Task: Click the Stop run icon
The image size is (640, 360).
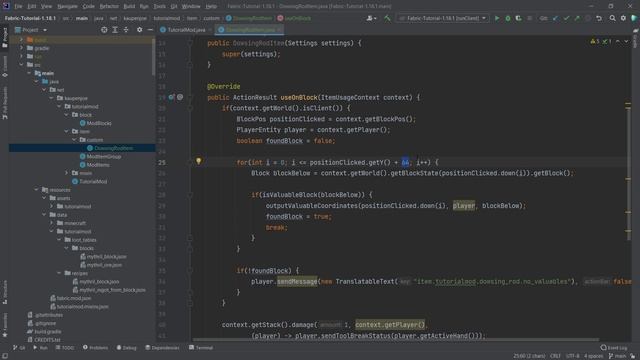Action: (529, 18)
